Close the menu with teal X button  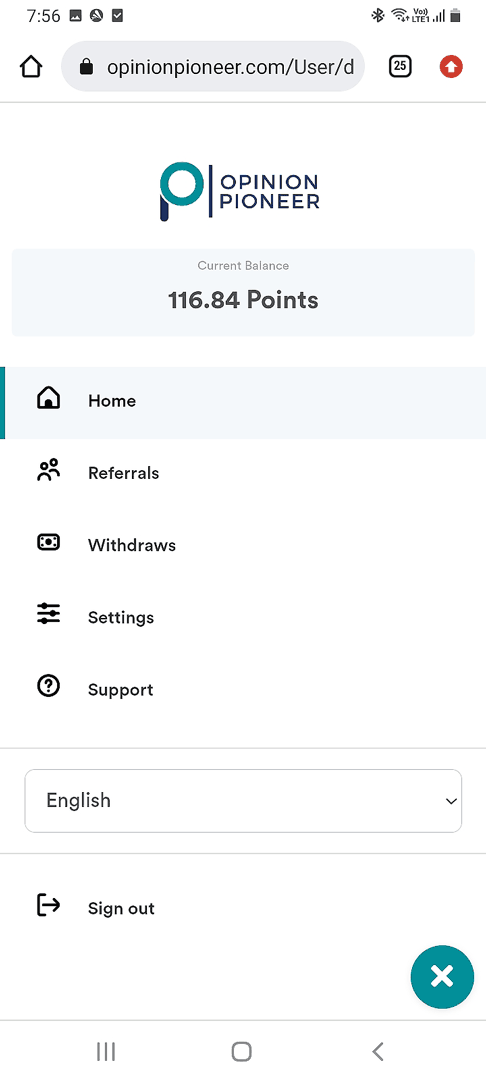(442, 977)
